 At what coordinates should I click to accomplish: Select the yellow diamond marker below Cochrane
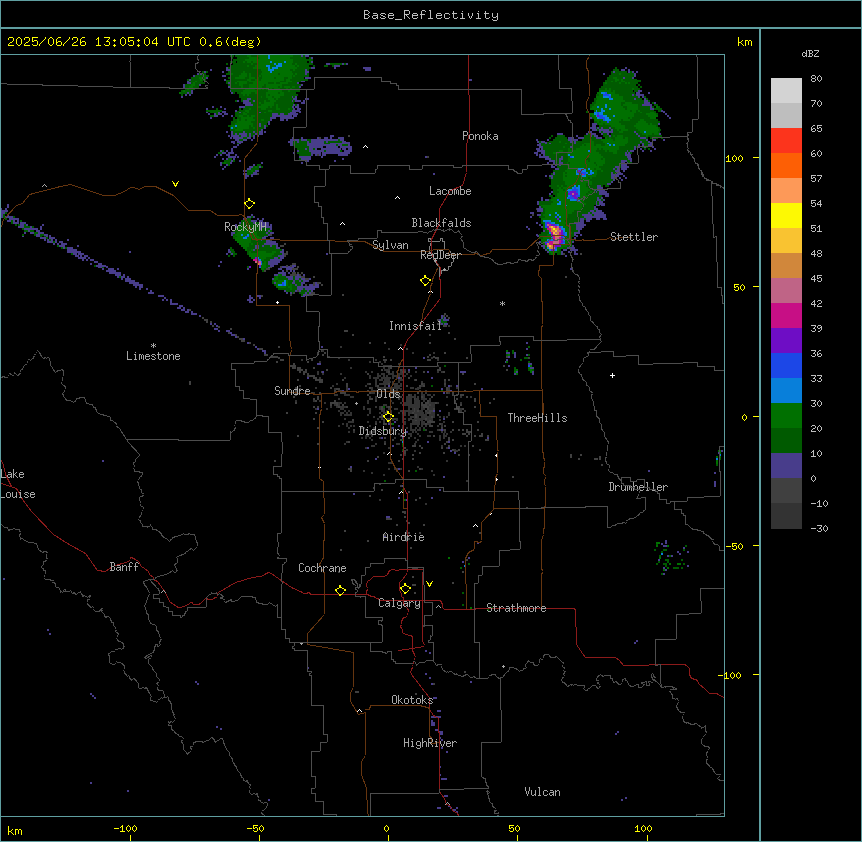pos(340,590)
